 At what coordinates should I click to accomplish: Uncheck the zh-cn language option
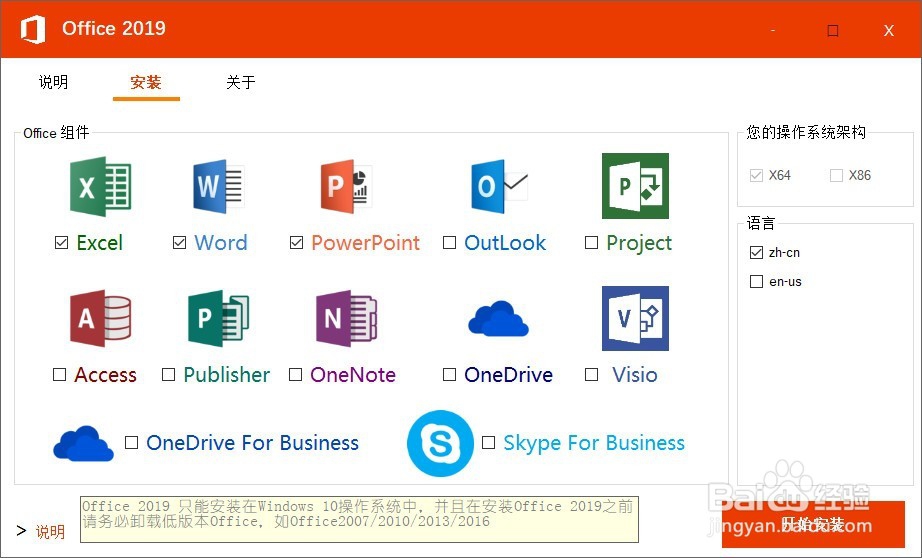pyautogui.click(x=756, y=252)
